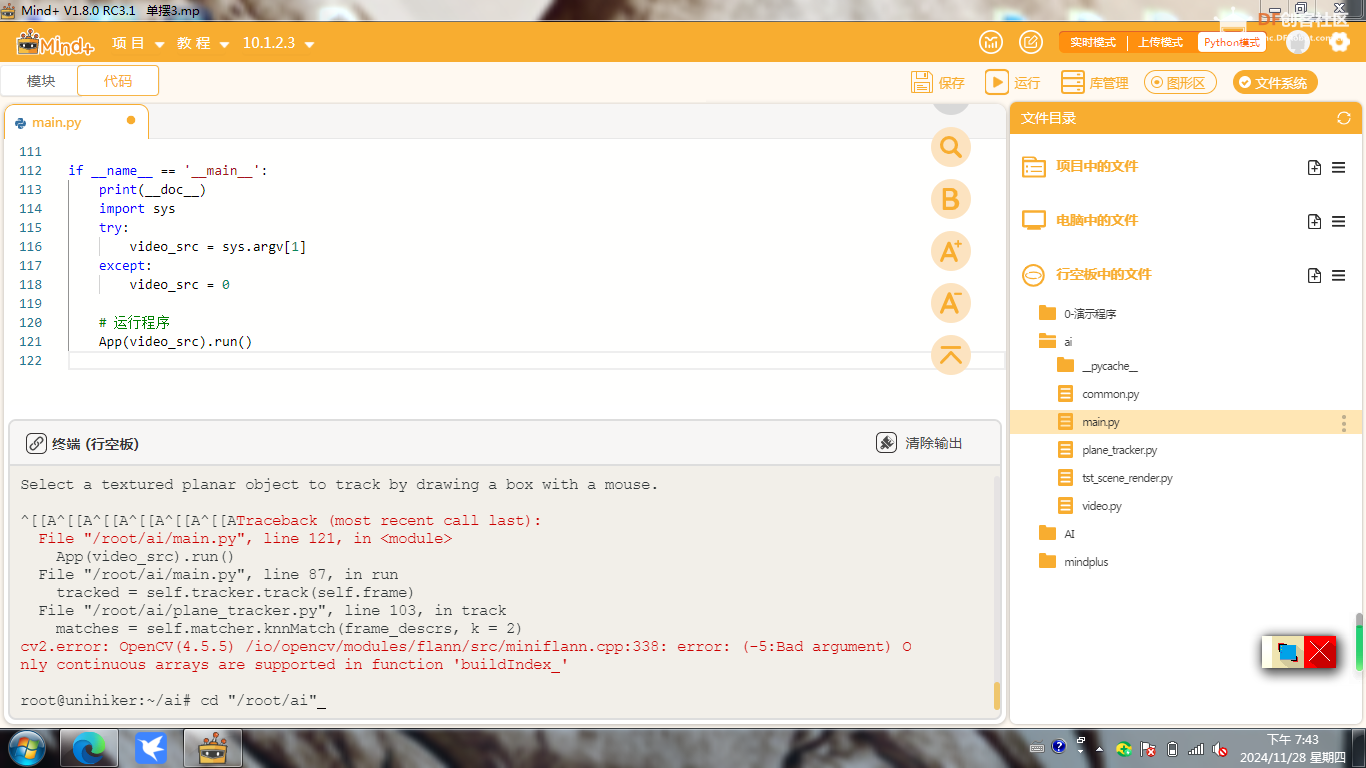Open more options for main.py file row
Viewport: 1366px width, 768px height.
coord(1344,423)
